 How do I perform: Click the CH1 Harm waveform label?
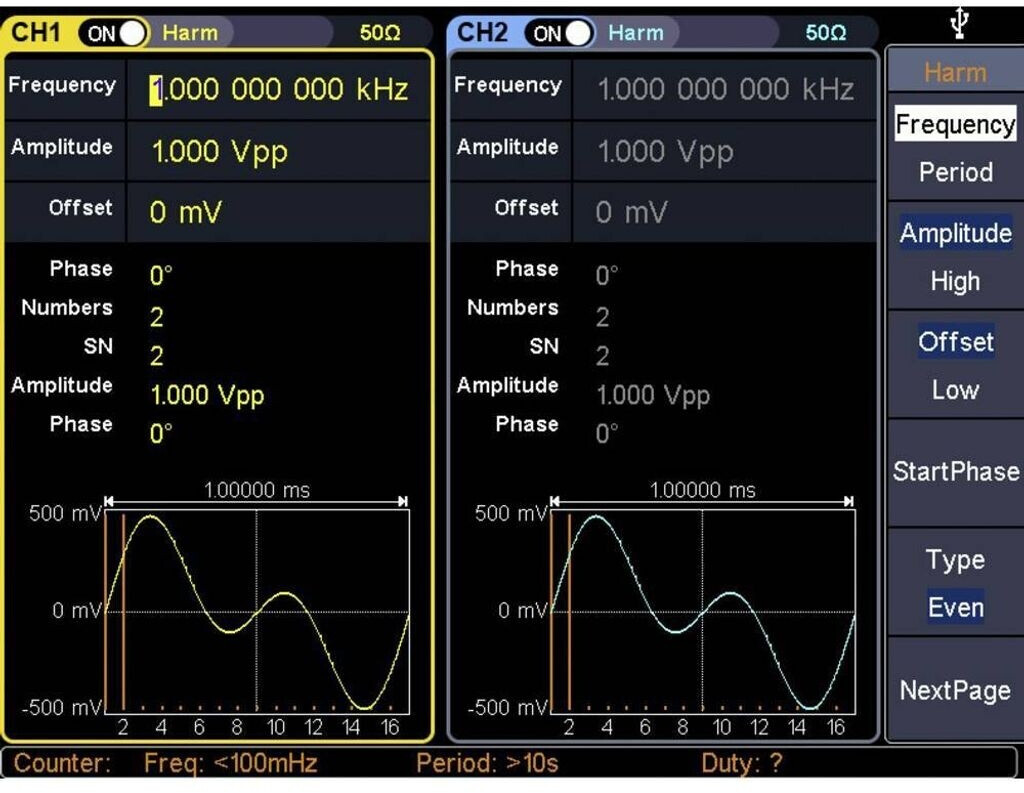tap(190, 33)
